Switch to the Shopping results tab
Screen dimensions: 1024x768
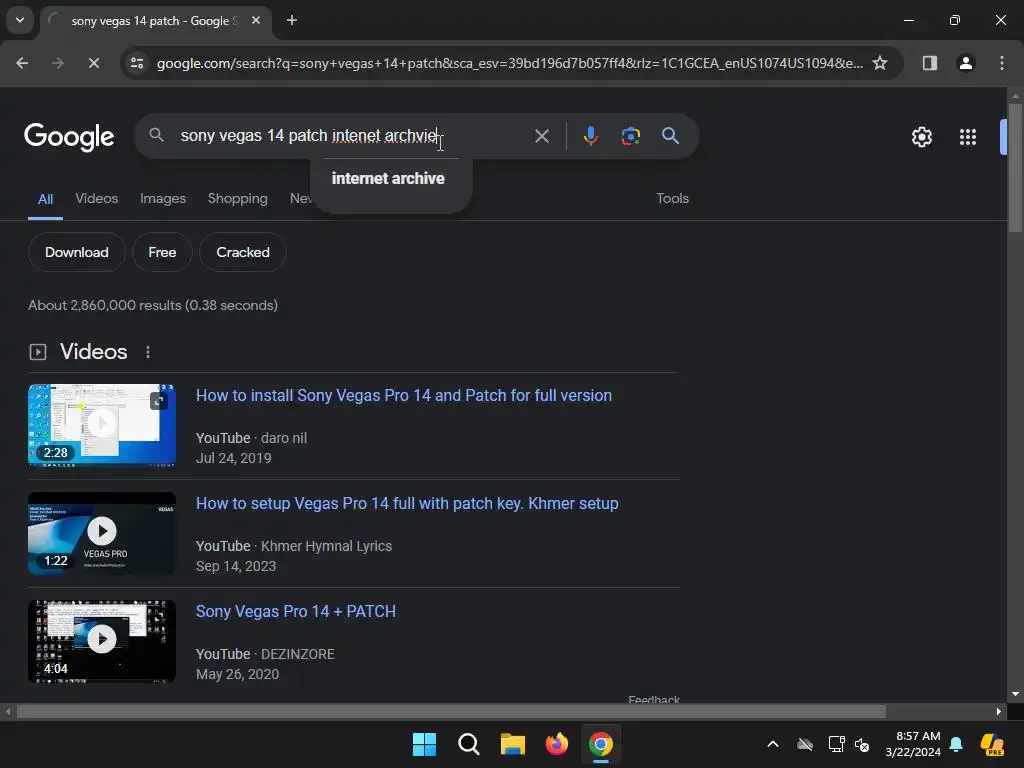click(238, 199)
